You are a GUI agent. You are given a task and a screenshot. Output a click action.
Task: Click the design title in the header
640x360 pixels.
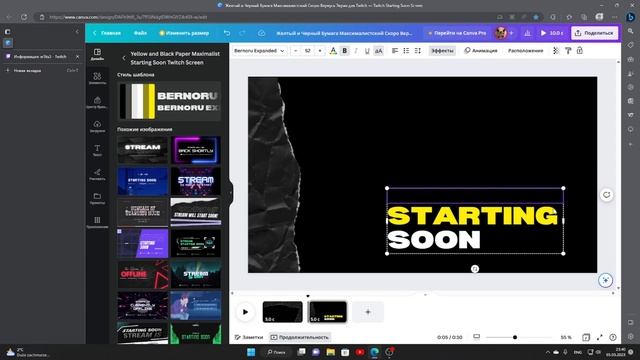point(344,33)
